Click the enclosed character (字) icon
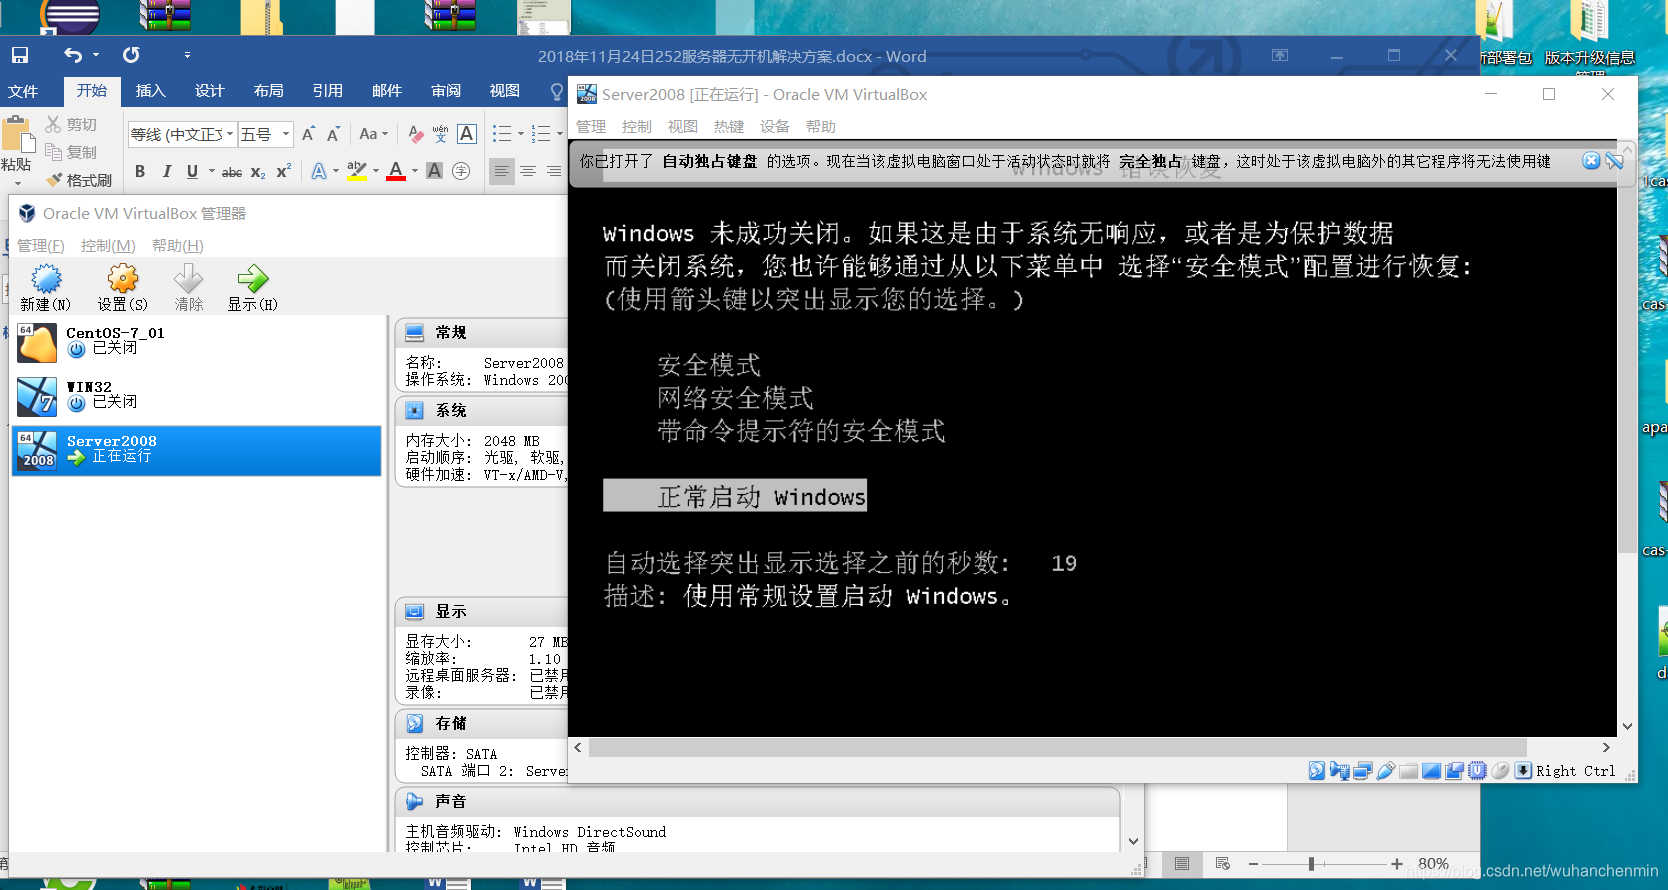Screen dimensions: 1668x890 coord(461,171)
